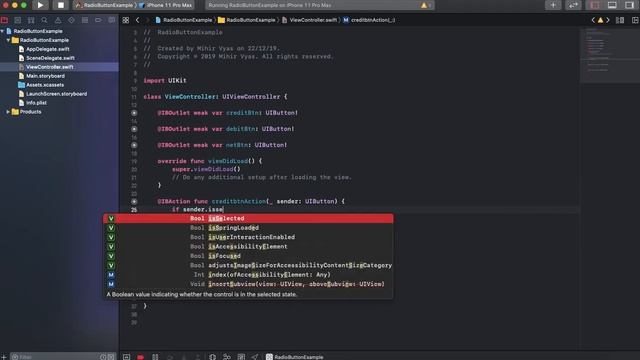Click Simulate Location arrow icon

point(255,357)
